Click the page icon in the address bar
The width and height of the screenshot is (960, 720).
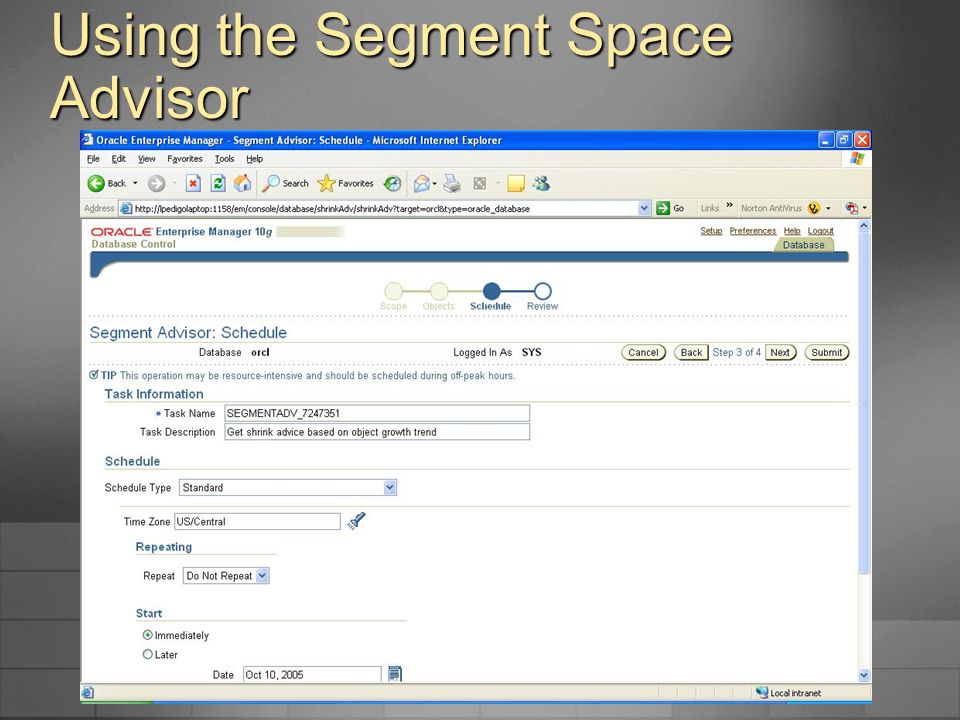[x=126, y=208]
